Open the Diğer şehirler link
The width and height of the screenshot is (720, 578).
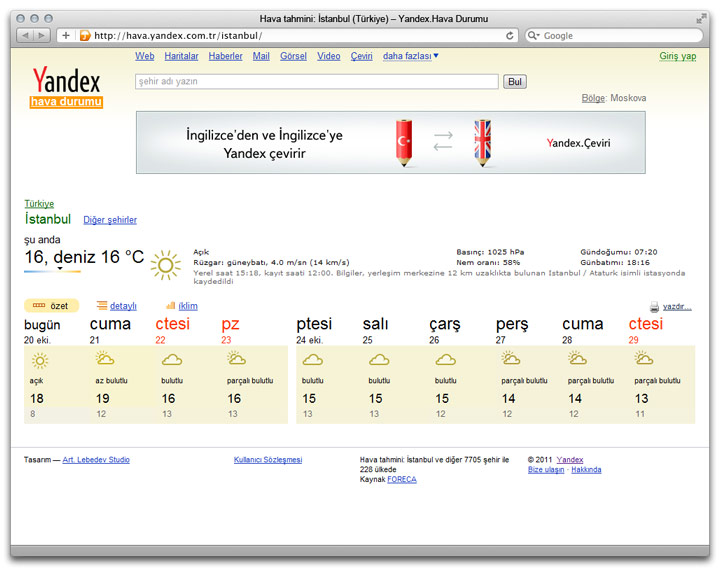[x=110, y=220]
